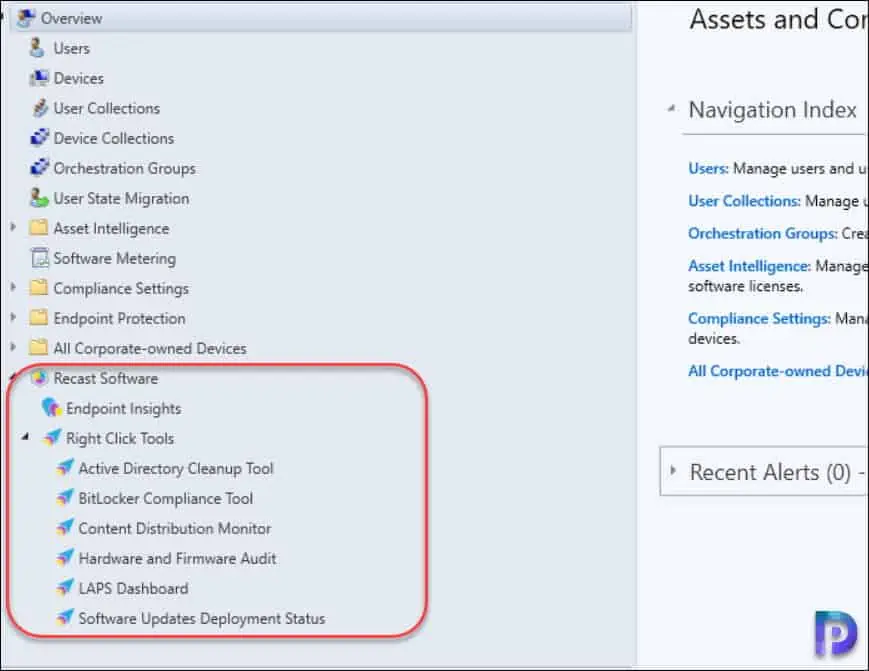Image resolution: width=869 pixels, height=671 pixels.
Task: Click the Users icon in tree
Action: tap(37, 48)
